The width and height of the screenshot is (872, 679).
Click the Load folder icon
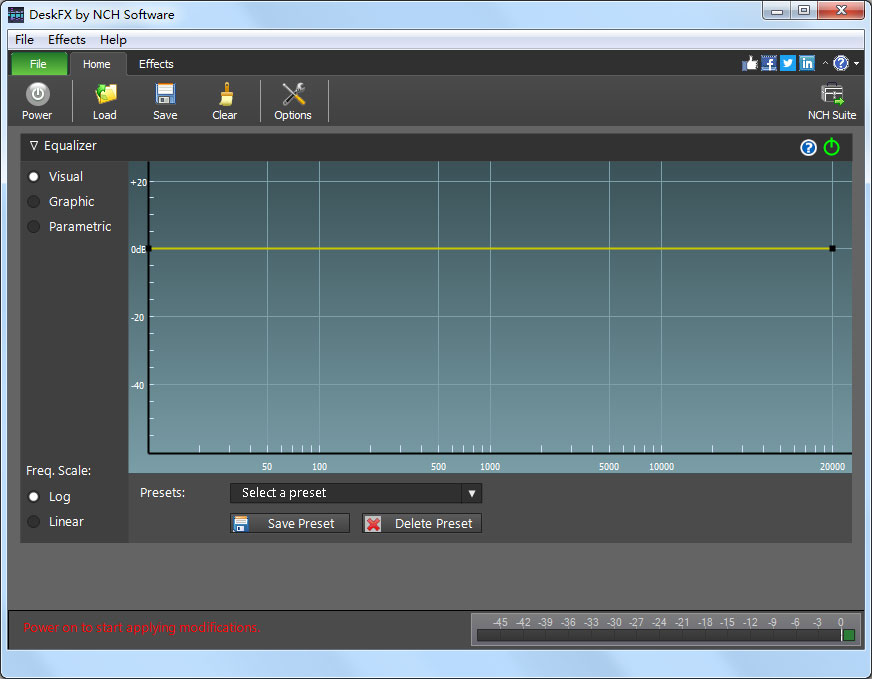[105, 101]
